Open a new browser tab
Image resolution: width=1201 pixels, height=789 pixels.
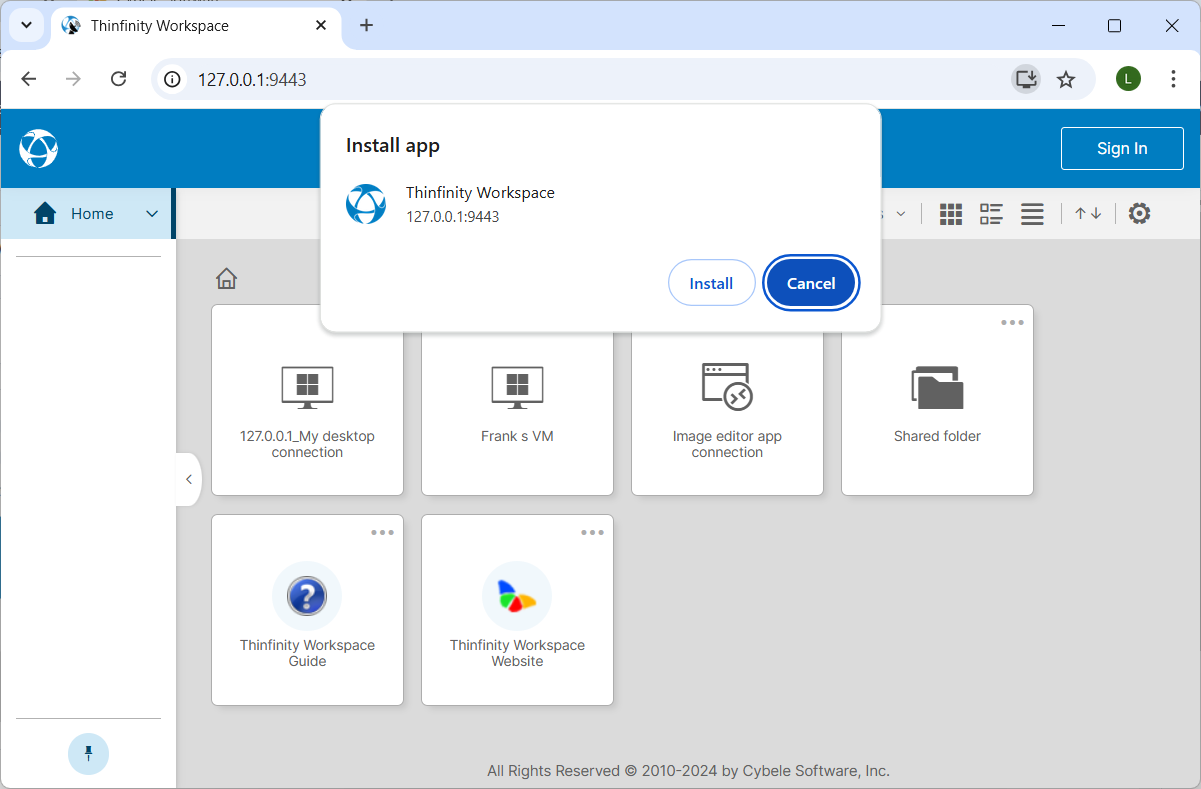(366, 26)
